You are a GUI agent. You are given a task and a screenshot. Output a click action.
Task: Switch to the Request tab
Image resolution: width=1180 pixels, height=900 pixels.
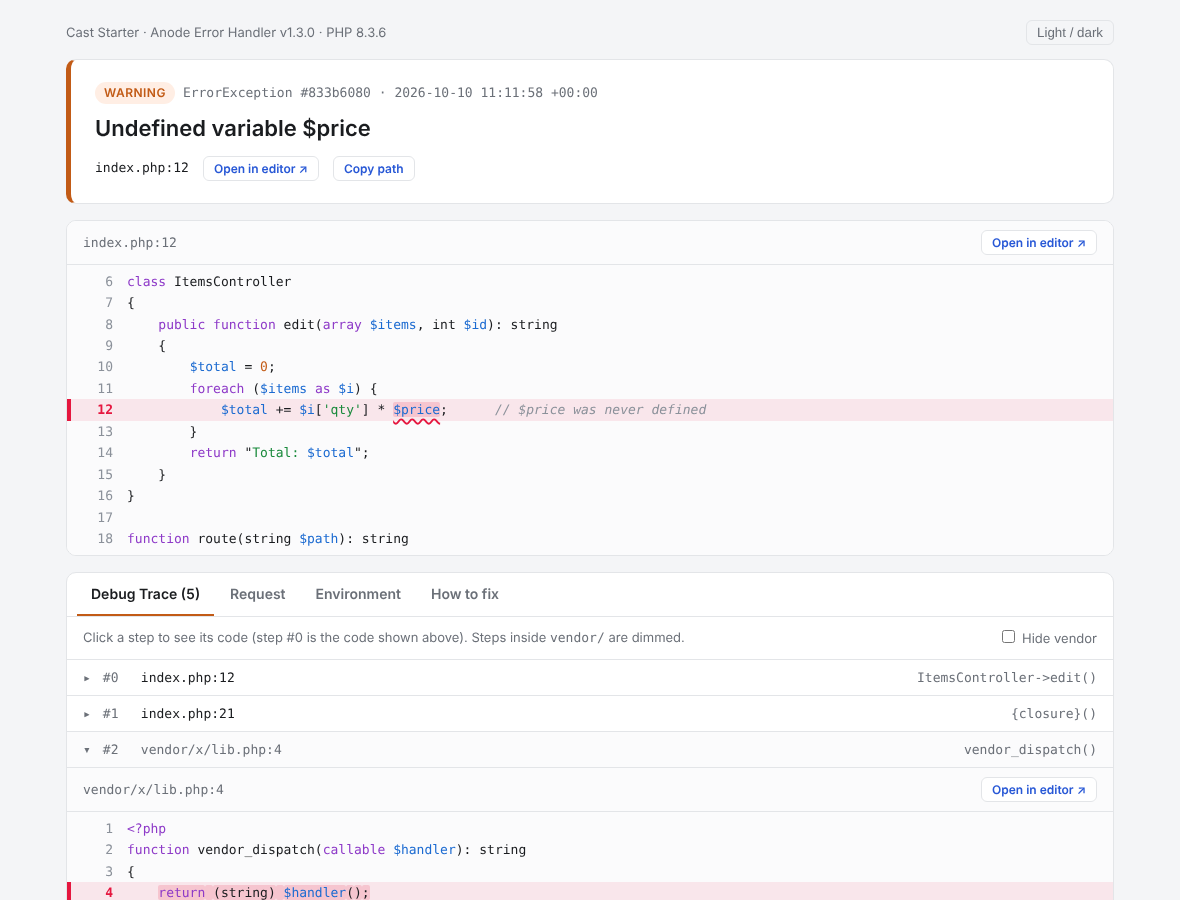[257, 594]
